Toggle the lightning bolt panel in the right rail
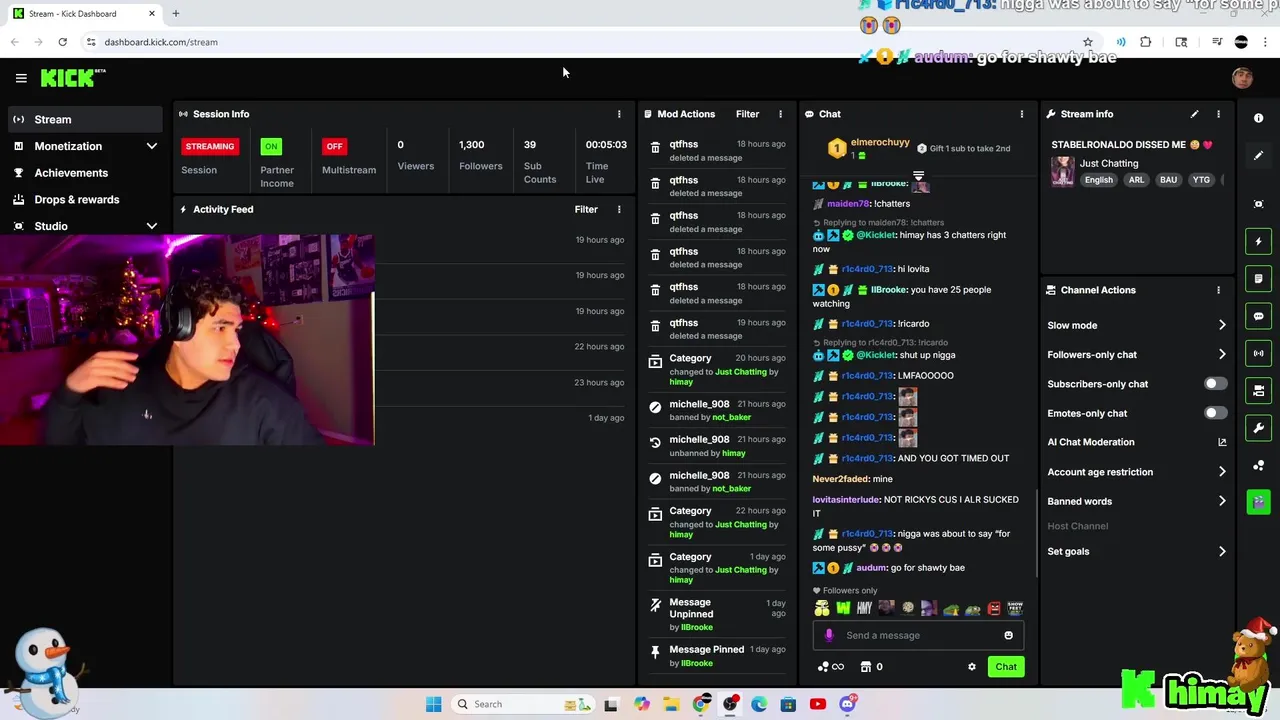1280x720 pixels. tap(1259, 241)
